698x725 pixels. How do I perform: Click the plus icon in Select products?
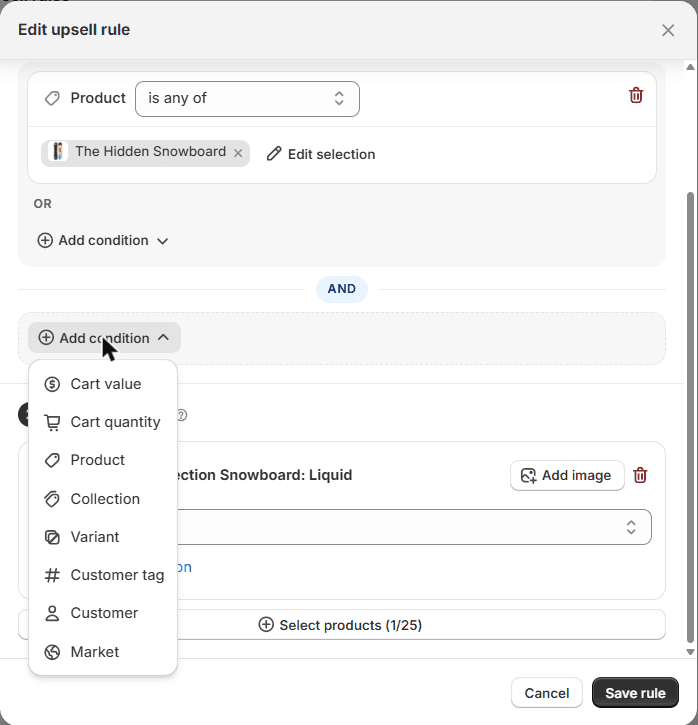(266, 624)
